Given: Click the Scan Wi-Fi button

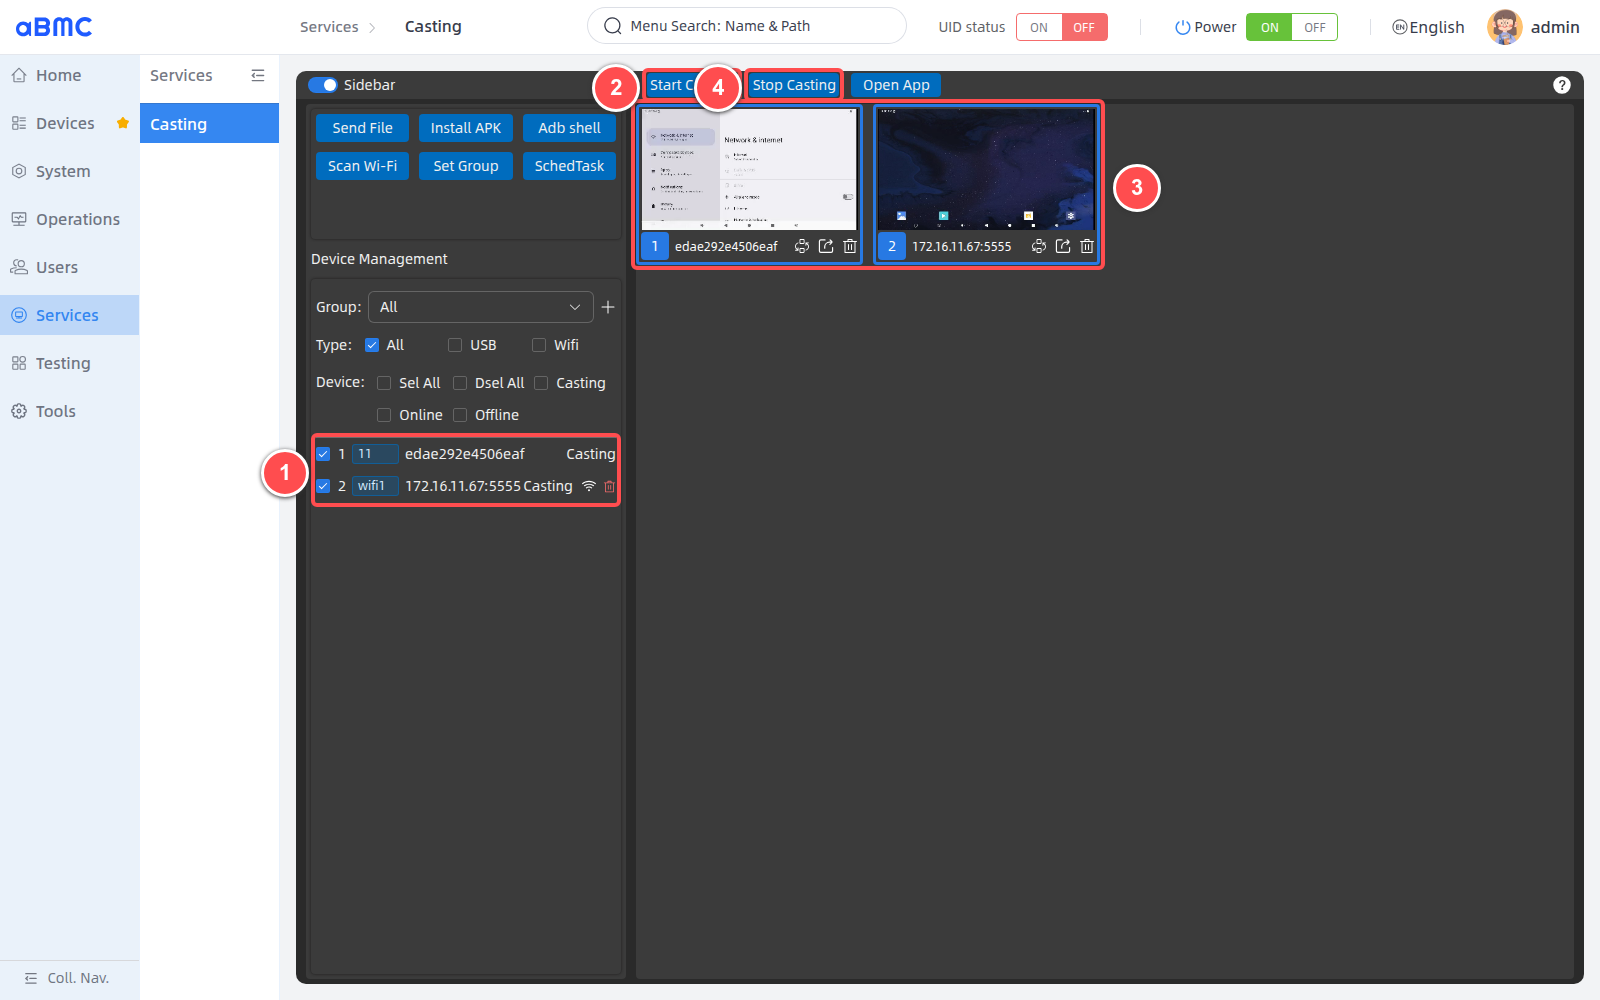Looking at the screenshot, I should (x=362, y=166).
